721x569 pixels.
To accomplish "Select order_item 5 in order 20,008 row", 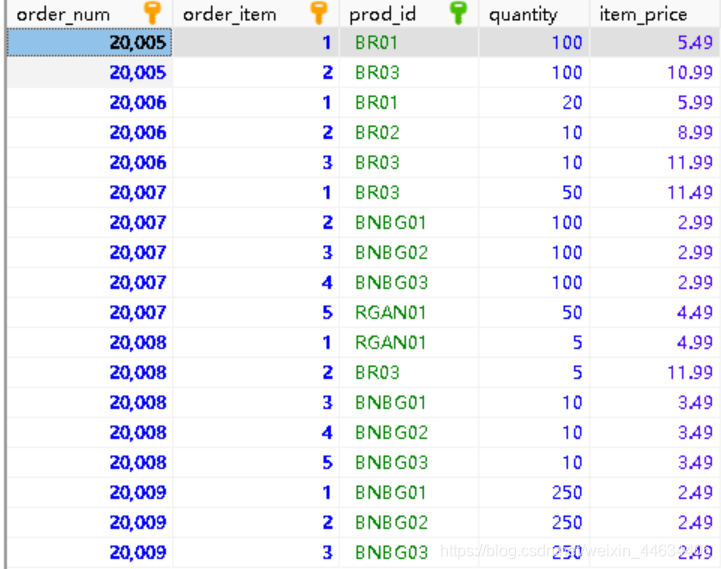I will pyautogui.click(x=256, y=462).
